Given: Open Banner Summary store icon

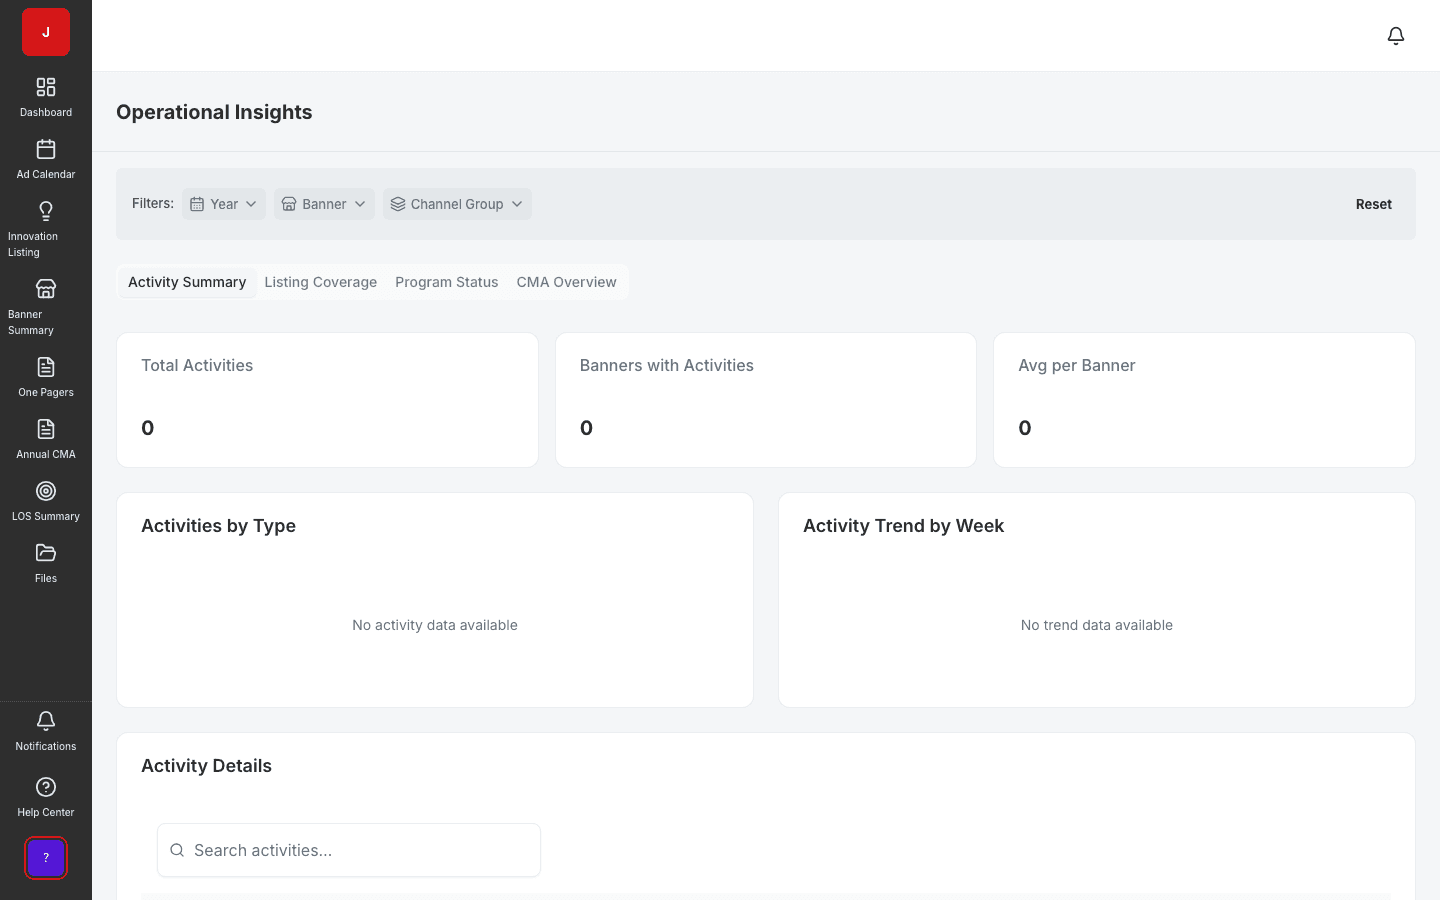Looking at the screenshot, I should click(46, 289).
